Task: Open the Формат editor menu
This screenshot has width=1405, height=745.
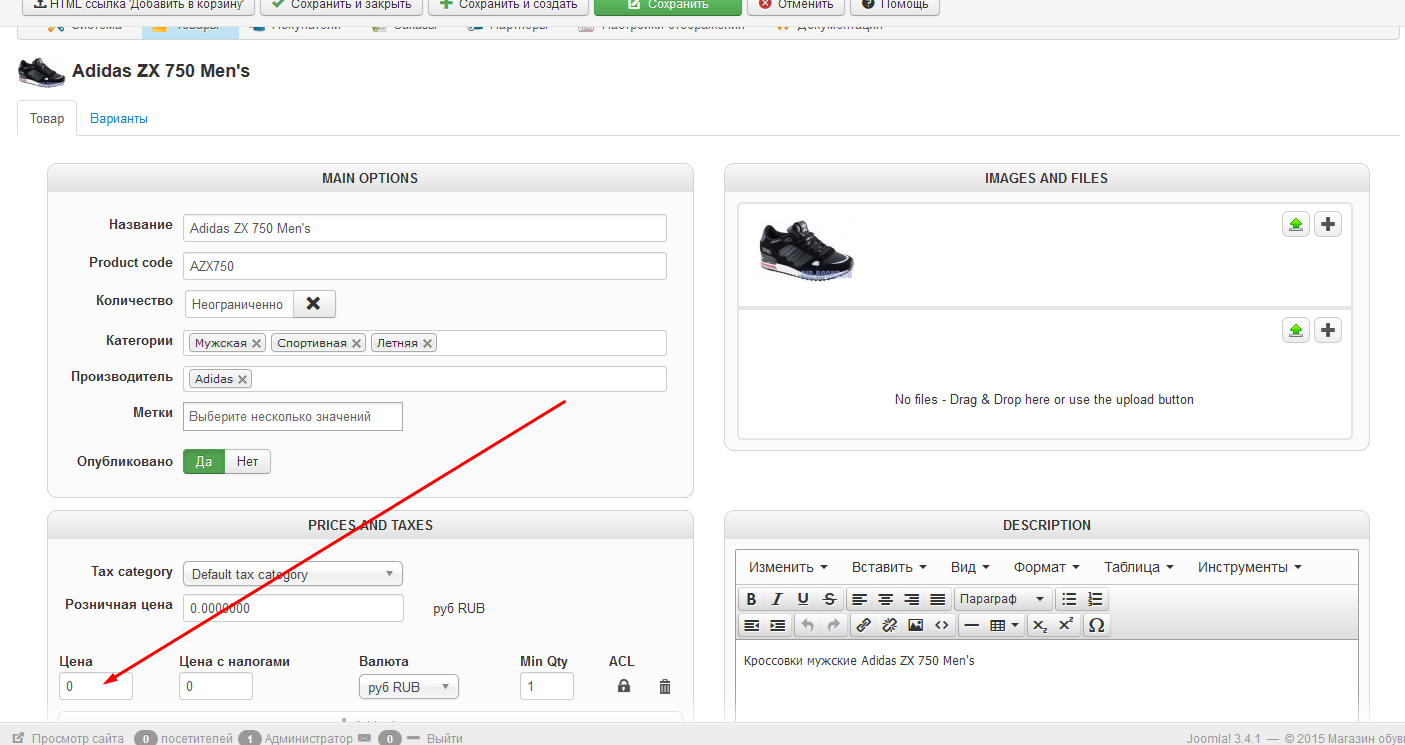Action: coord(1049,567)
